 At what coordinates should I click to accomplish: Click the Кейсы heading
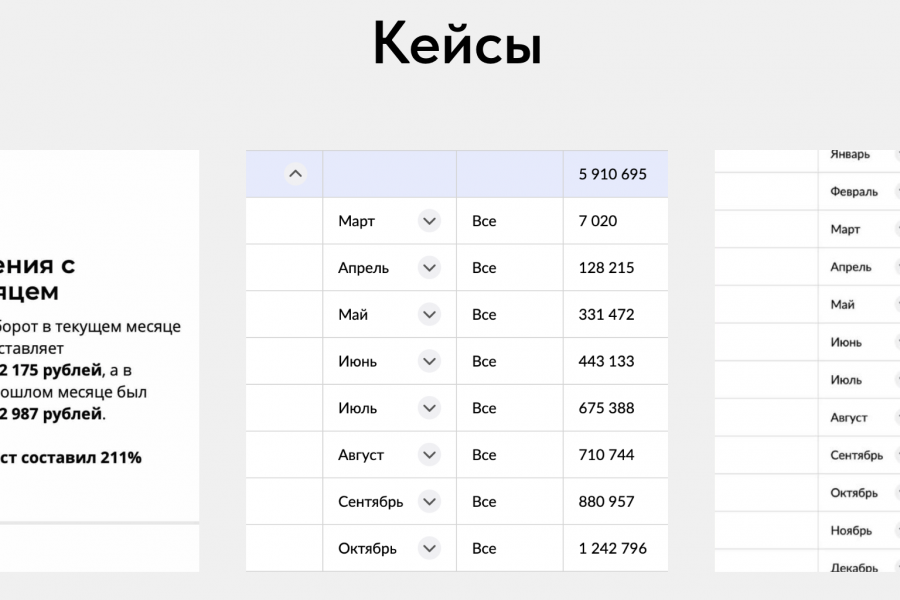click(457, 45)
